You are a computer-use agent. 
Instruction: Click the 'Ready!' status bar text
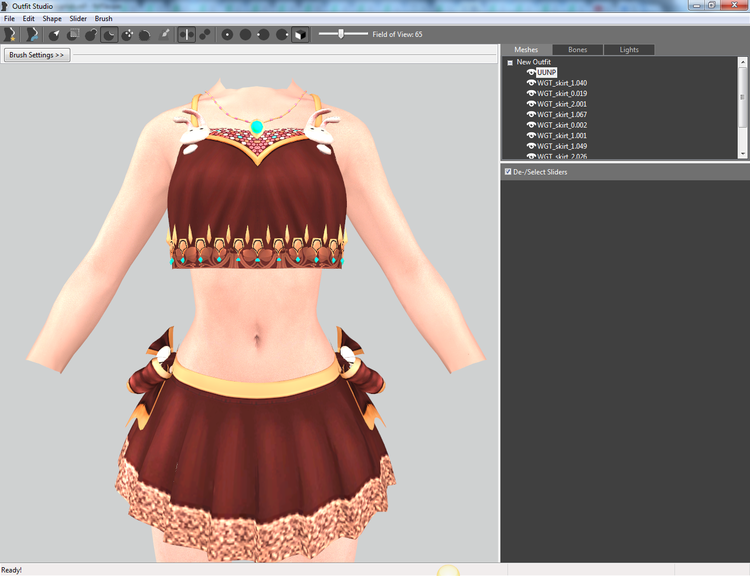pyautogui.click(x=11, y=570)
